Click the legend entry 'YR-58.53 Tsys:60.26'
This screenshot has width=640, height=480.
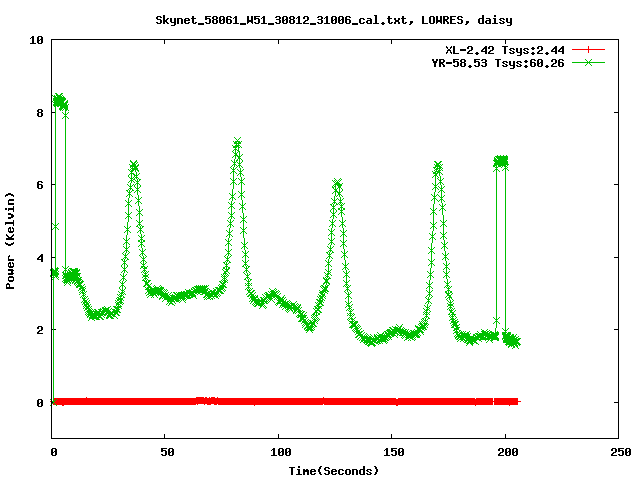(498, 63)
